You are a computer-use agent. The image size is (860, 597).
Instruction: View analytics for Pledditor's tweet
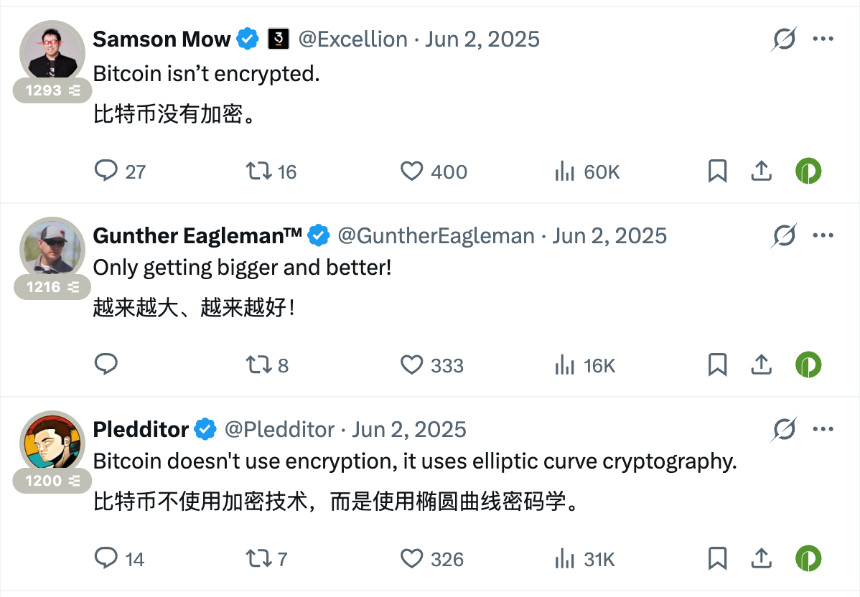point(570,557)
